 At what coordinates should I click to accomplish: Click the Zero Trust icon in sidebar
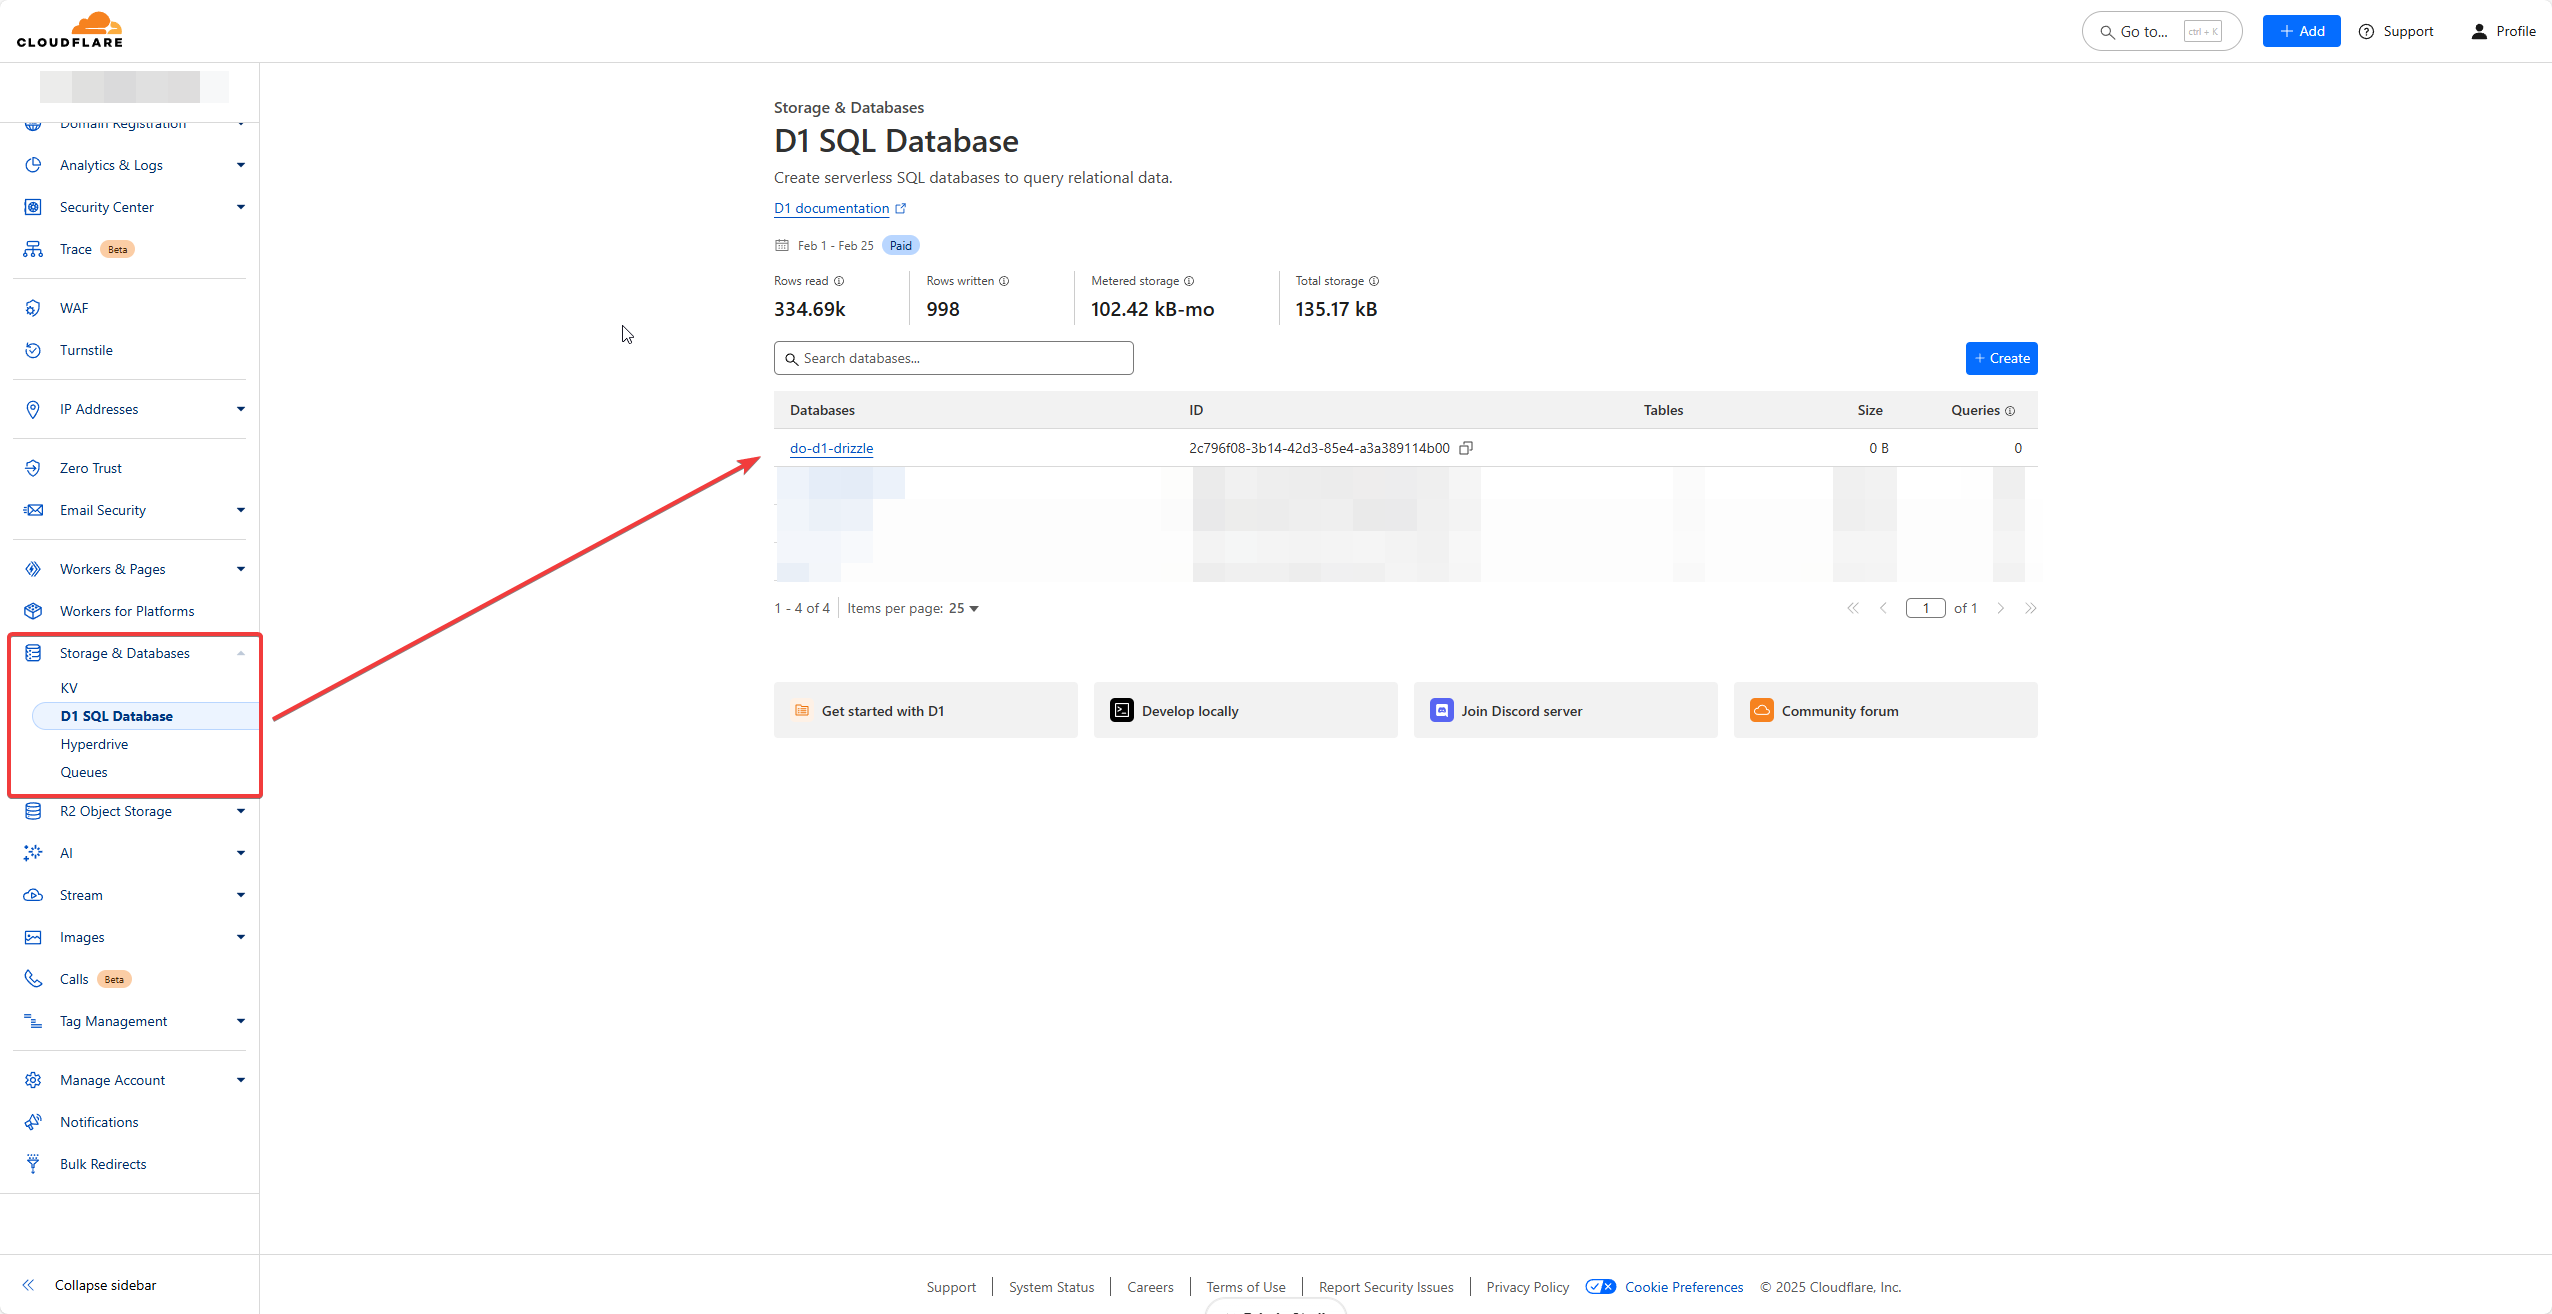click(33, 468)
